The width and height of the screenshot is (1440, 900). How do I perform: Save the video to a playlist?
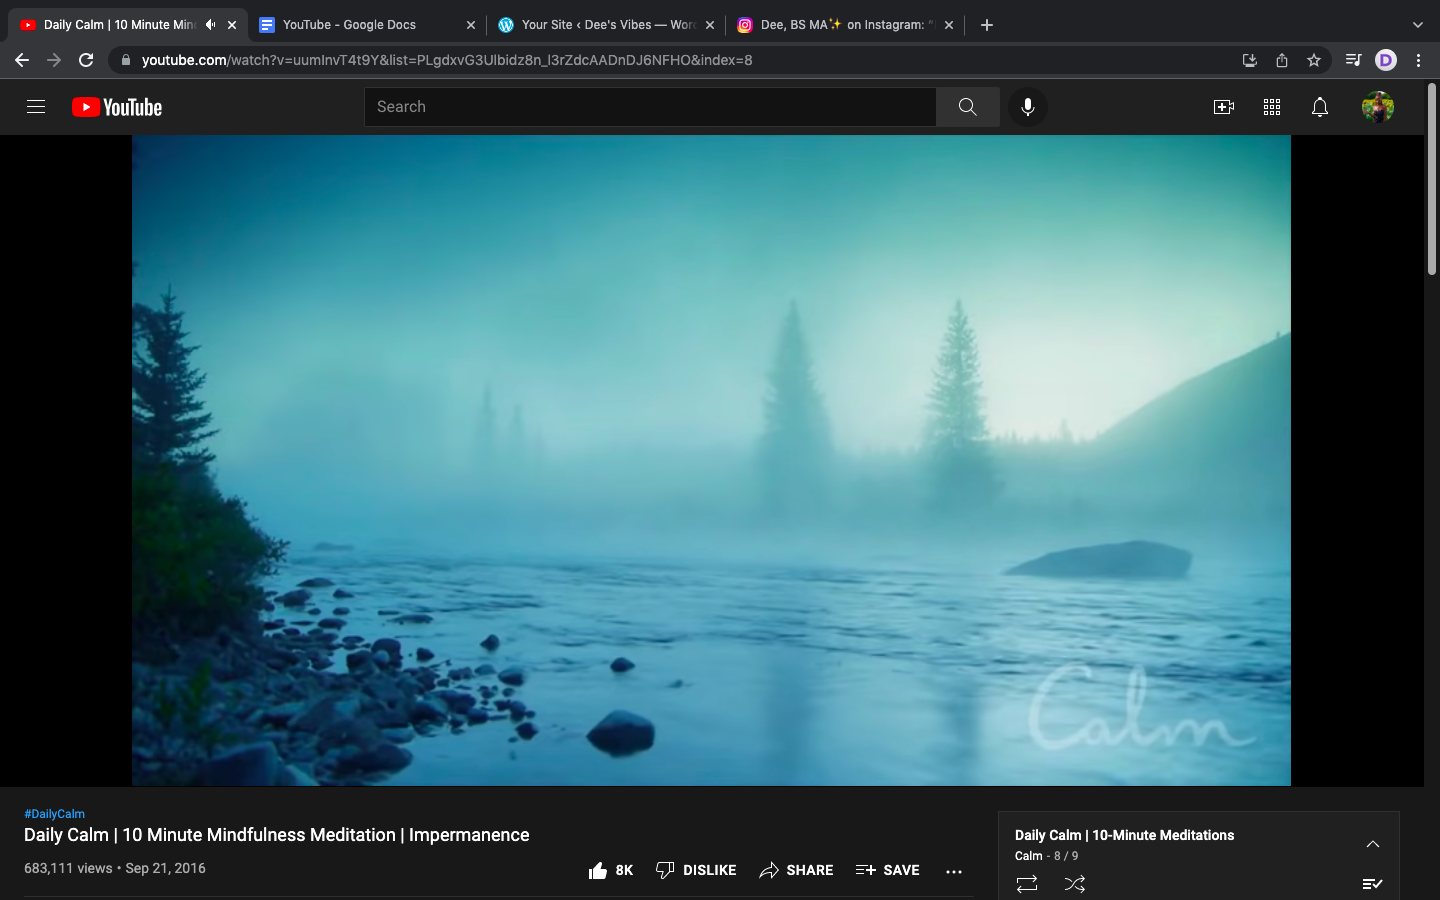coord(887,870)
